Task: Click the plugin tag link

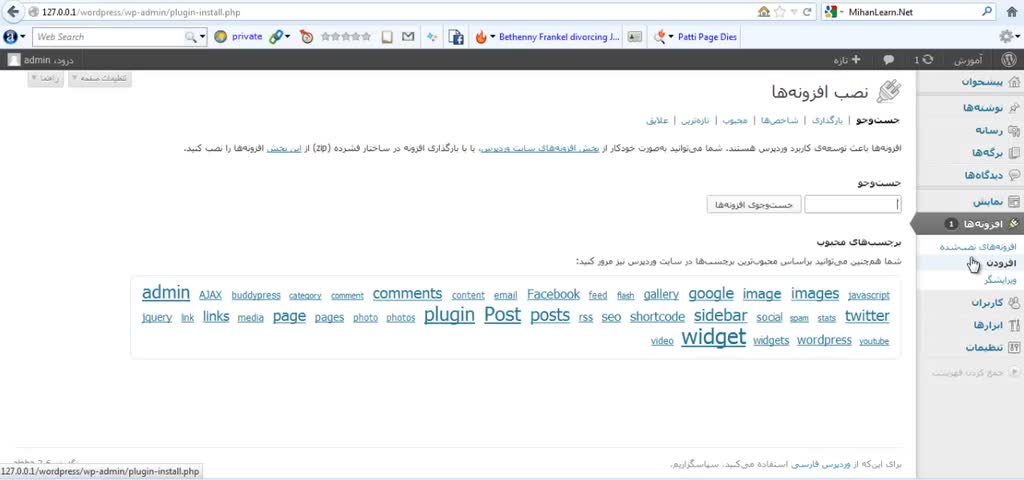Action: (449, 315)
